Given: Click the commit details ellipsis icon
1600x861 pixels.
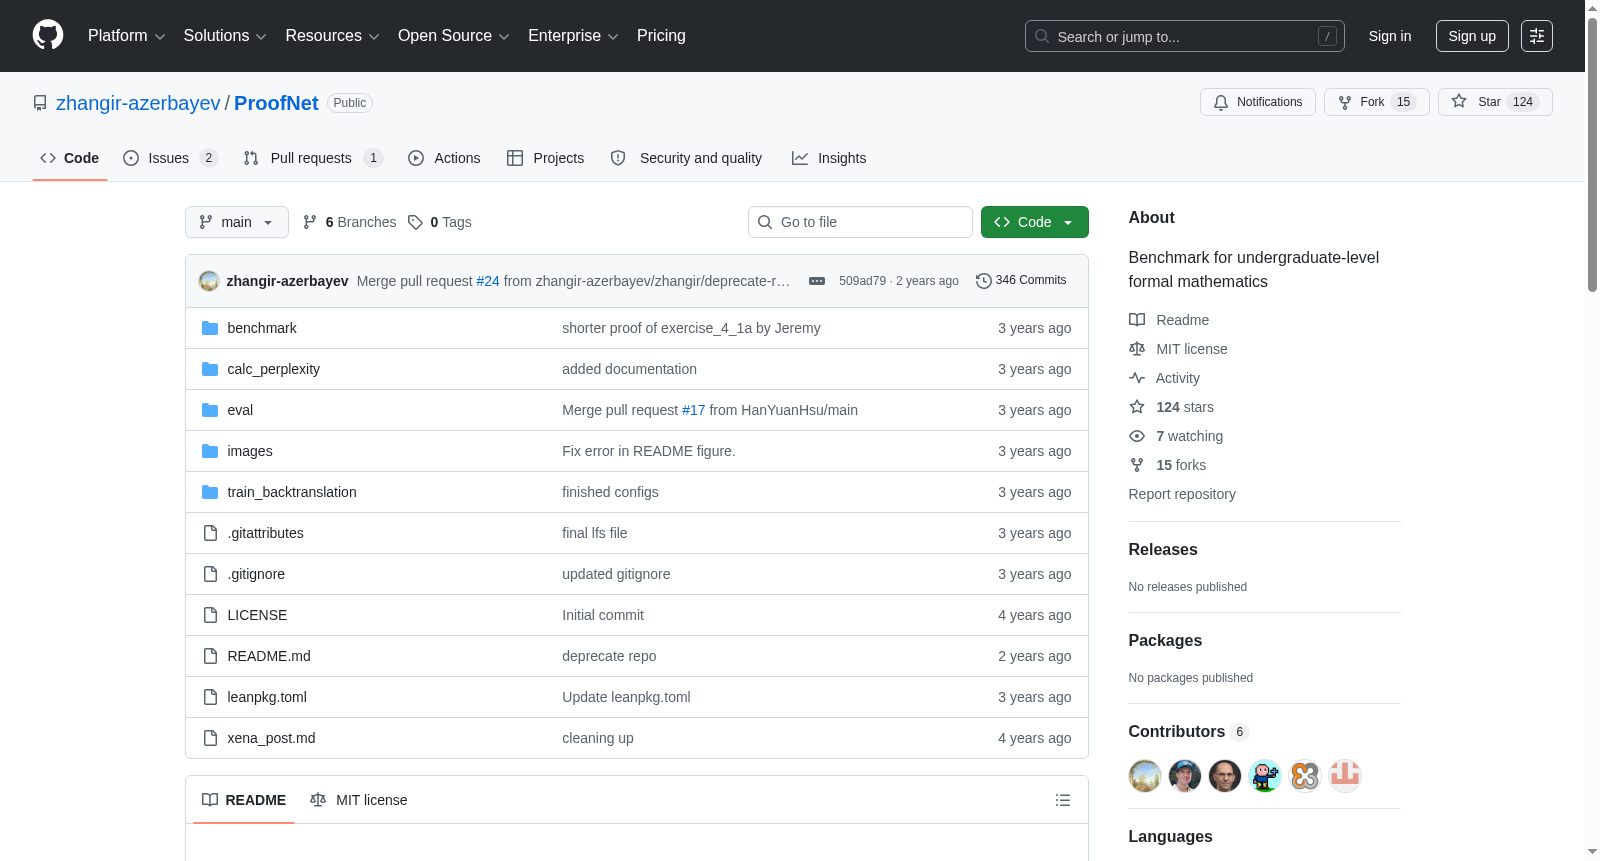Looking at the screenshot, I should point(817,281).
